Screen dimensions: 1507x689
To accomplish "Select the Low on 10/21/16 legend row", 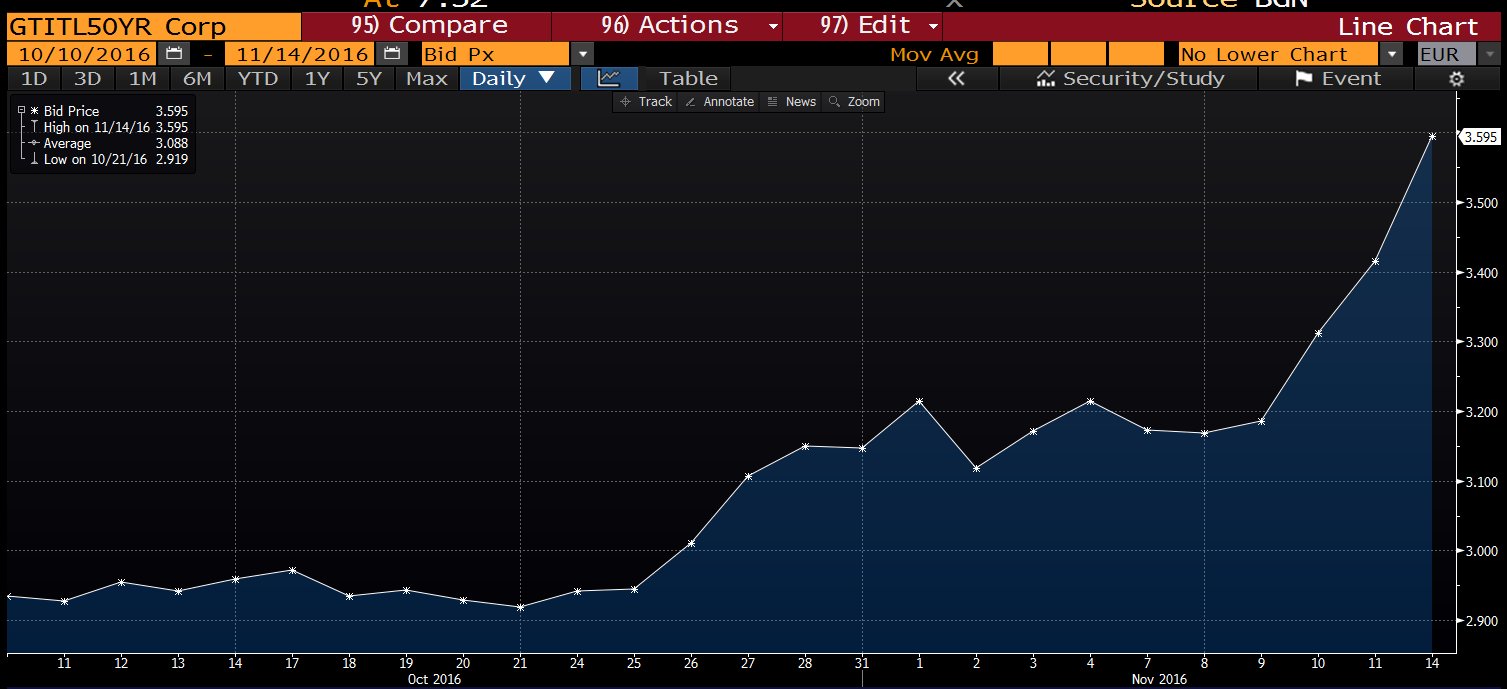I will click(x=109, y=159).
